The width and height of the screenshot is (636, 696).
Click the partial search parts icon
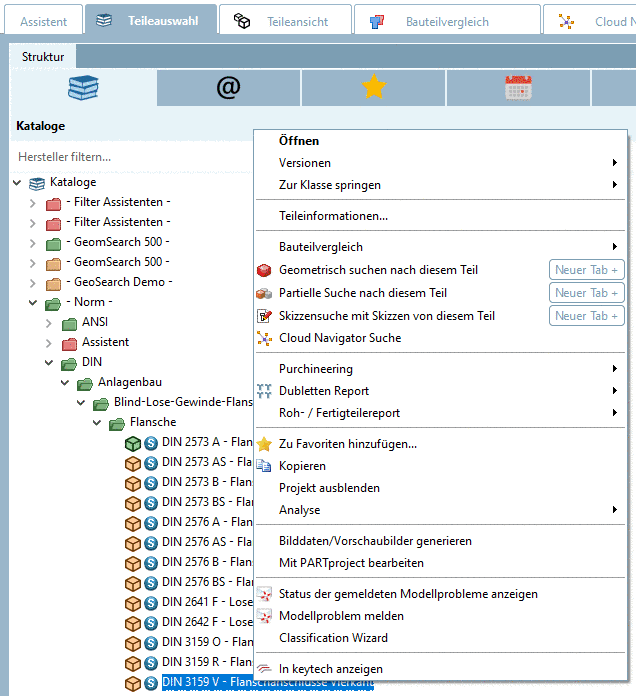click(264, 293)
